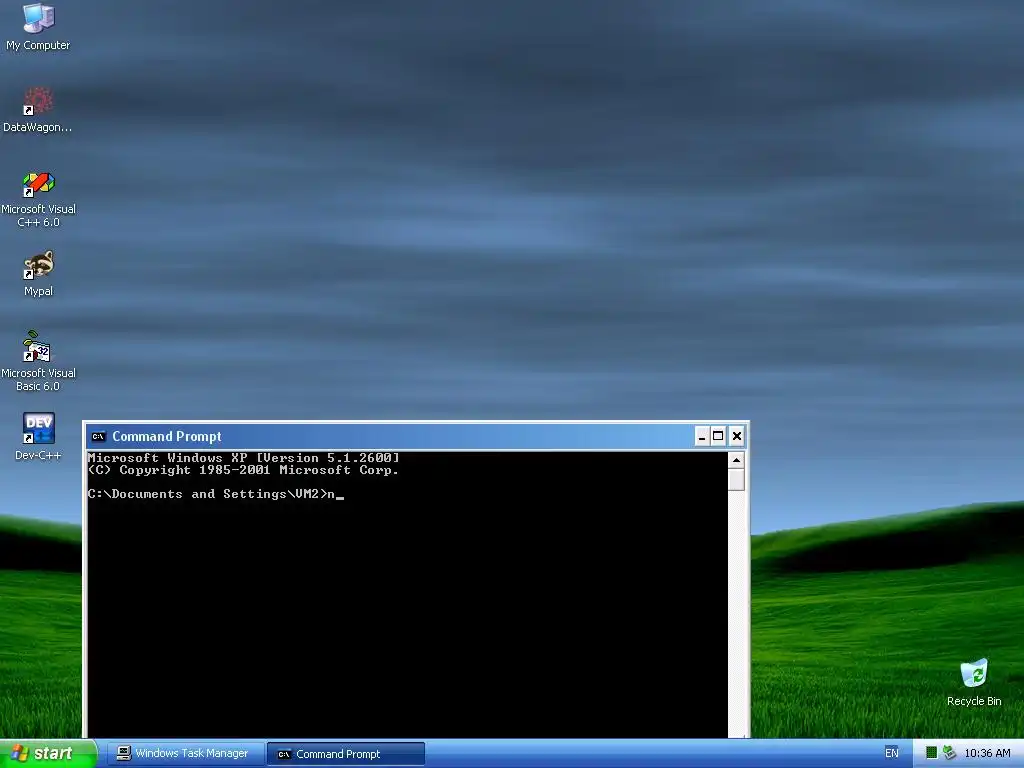Minimize the Command Prompt window

(x=702, y=436)
